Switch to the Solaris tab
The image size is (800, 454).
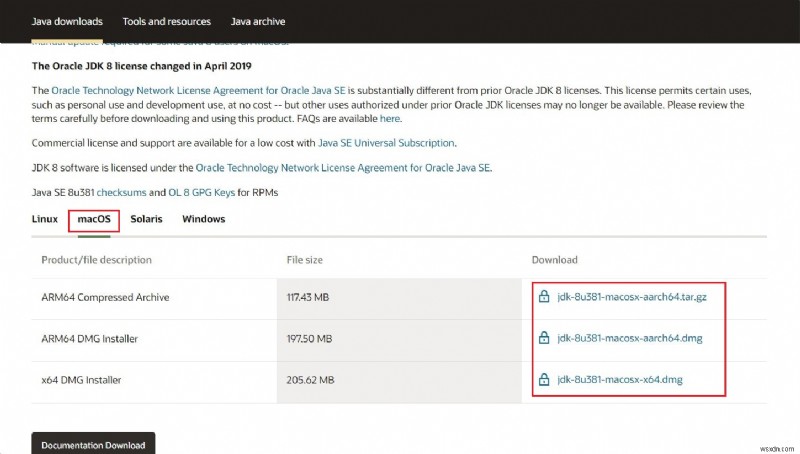[146, 219]
